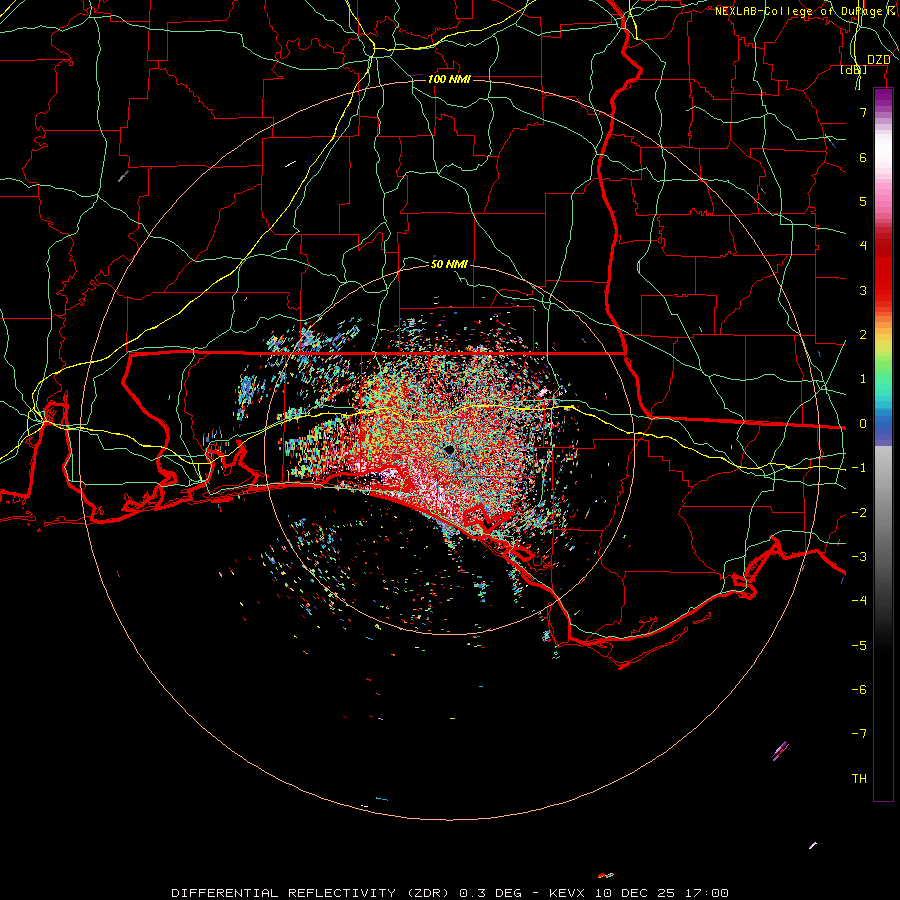Click the '50 NMI' range ring label
The width and height of the screenshot is (900, 900).
point(449,264)
